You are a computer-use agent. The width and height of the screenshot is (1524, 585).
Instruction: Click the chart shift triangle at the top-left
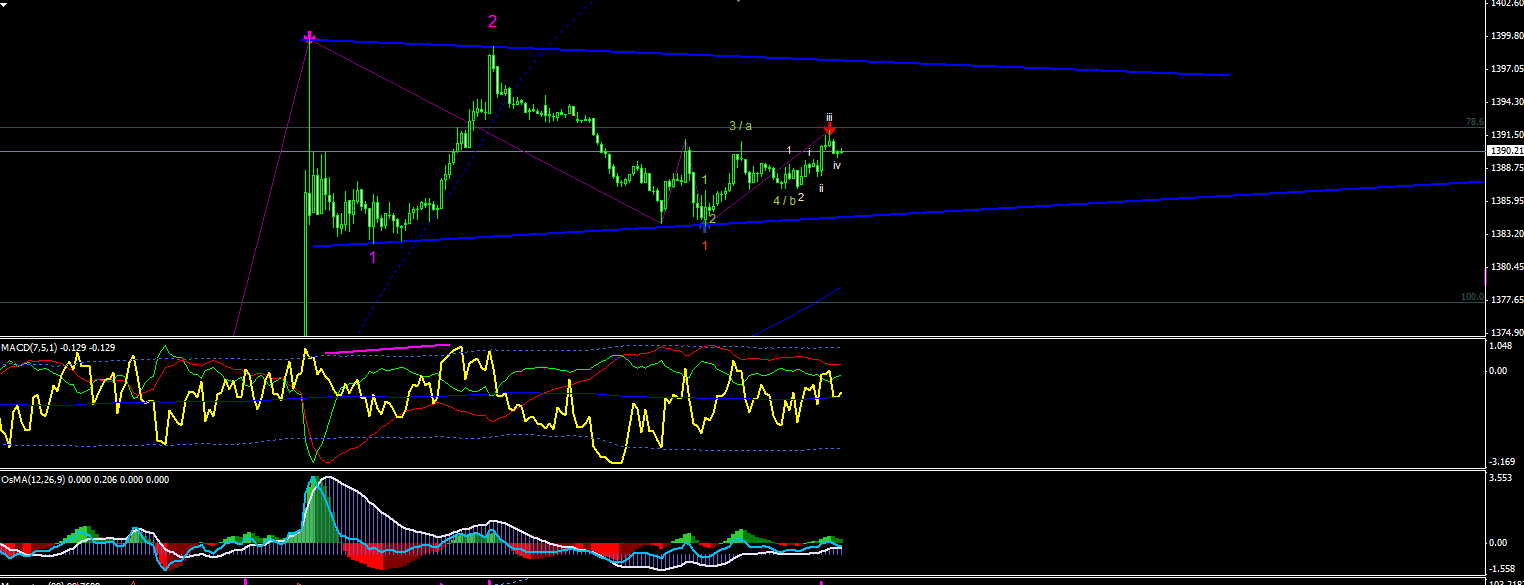[5, 3]
